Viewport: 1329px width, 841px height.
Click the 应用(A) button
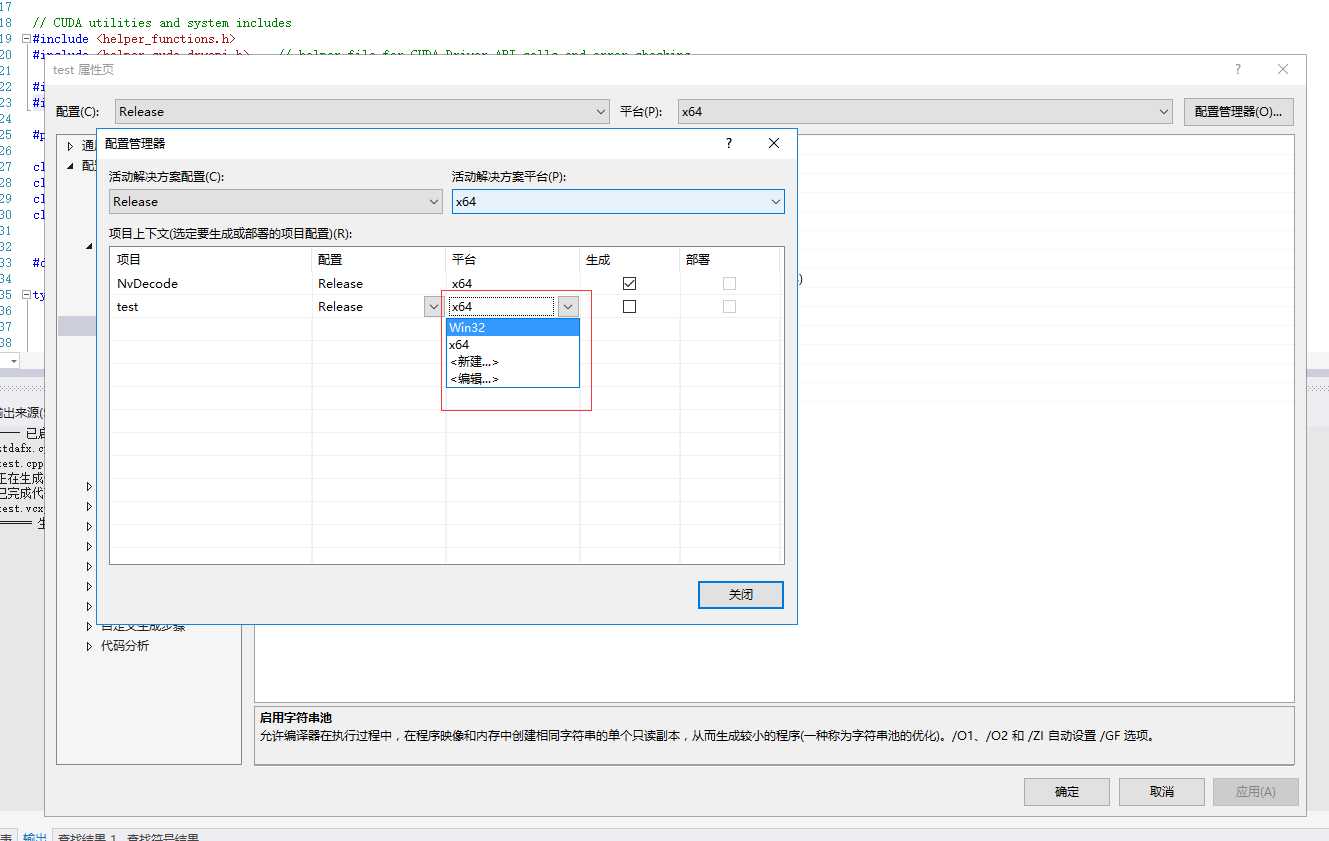pos(1255,791)
